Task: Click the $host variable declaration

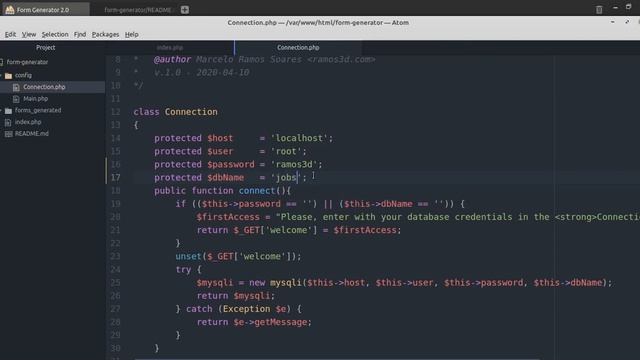Action: click(220, 138)
